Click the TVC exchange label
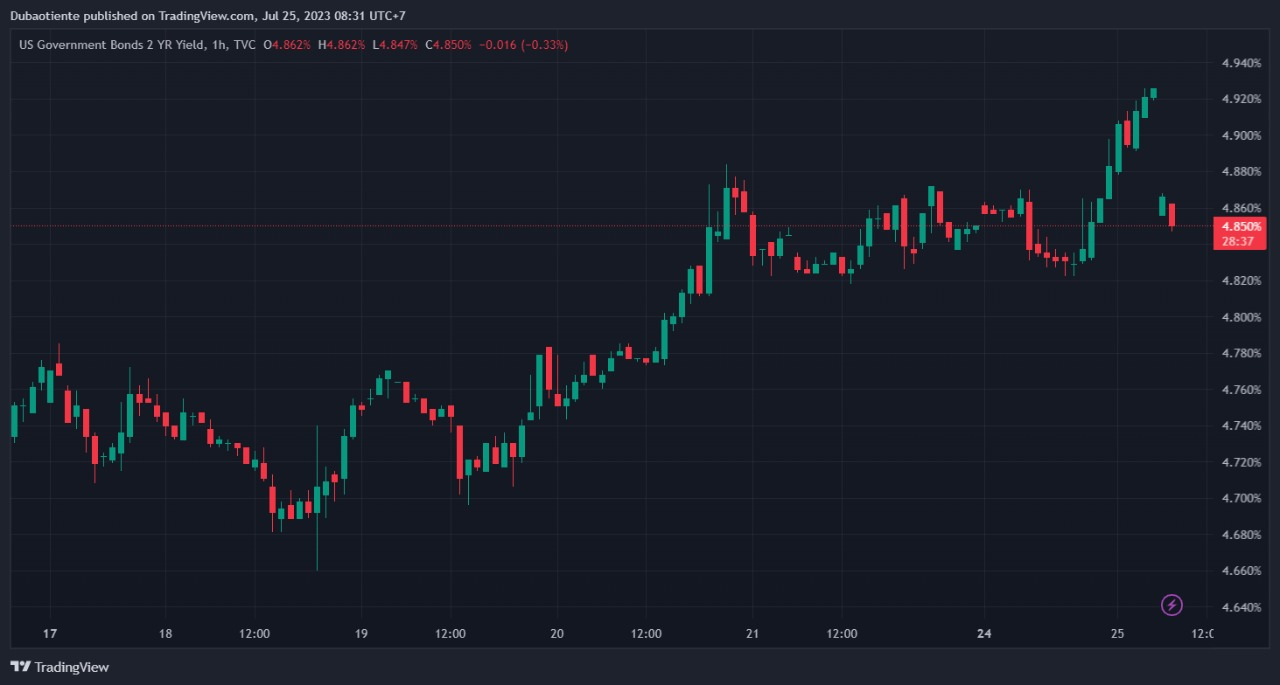 tap(244, 45)
